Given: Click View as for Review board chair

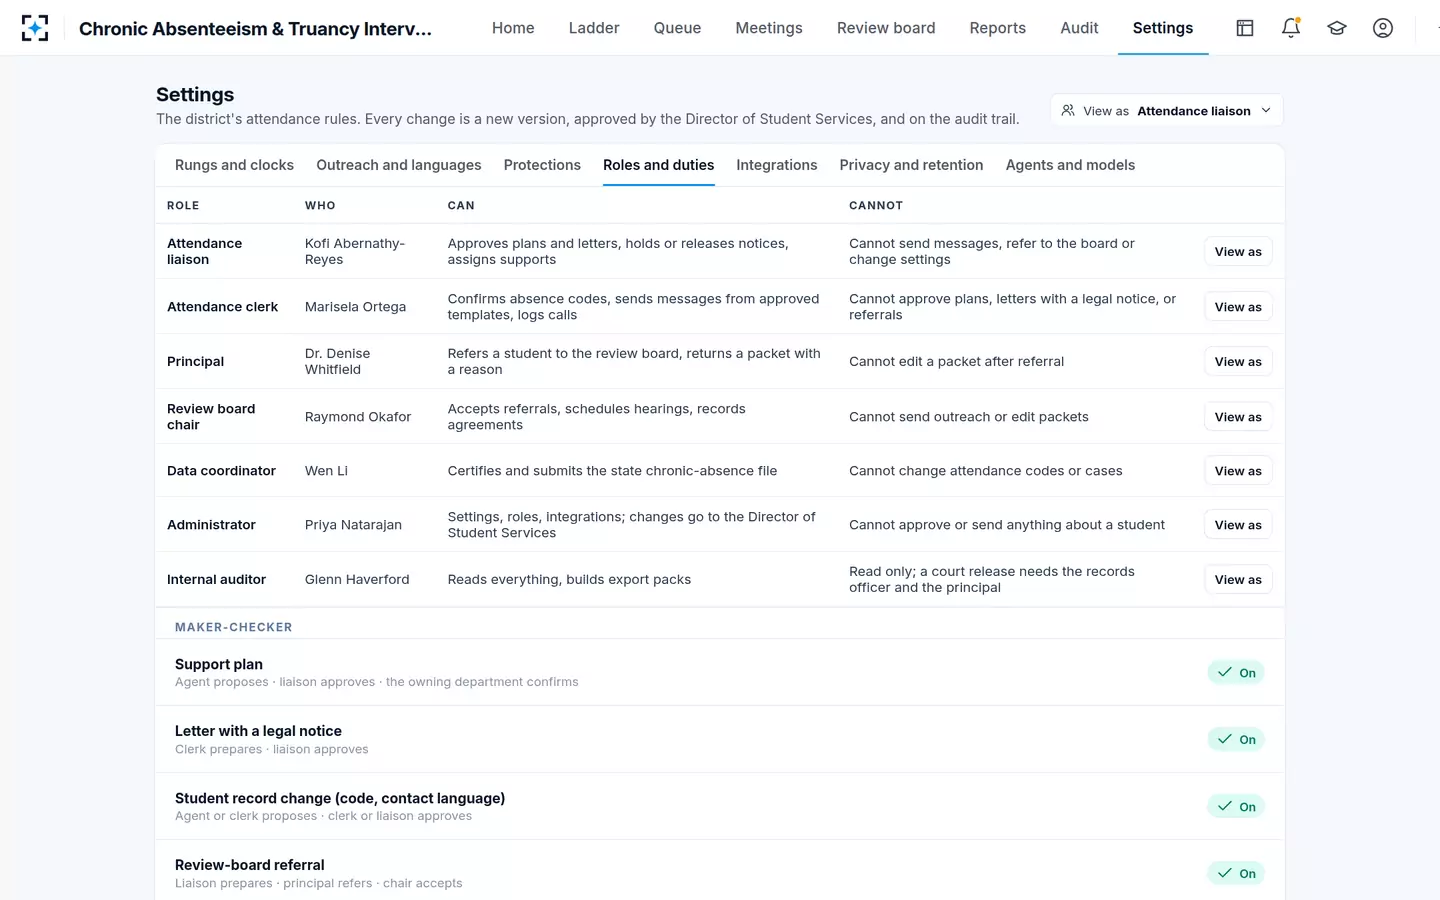Looking at the screenshot, I should [1238, 417].
